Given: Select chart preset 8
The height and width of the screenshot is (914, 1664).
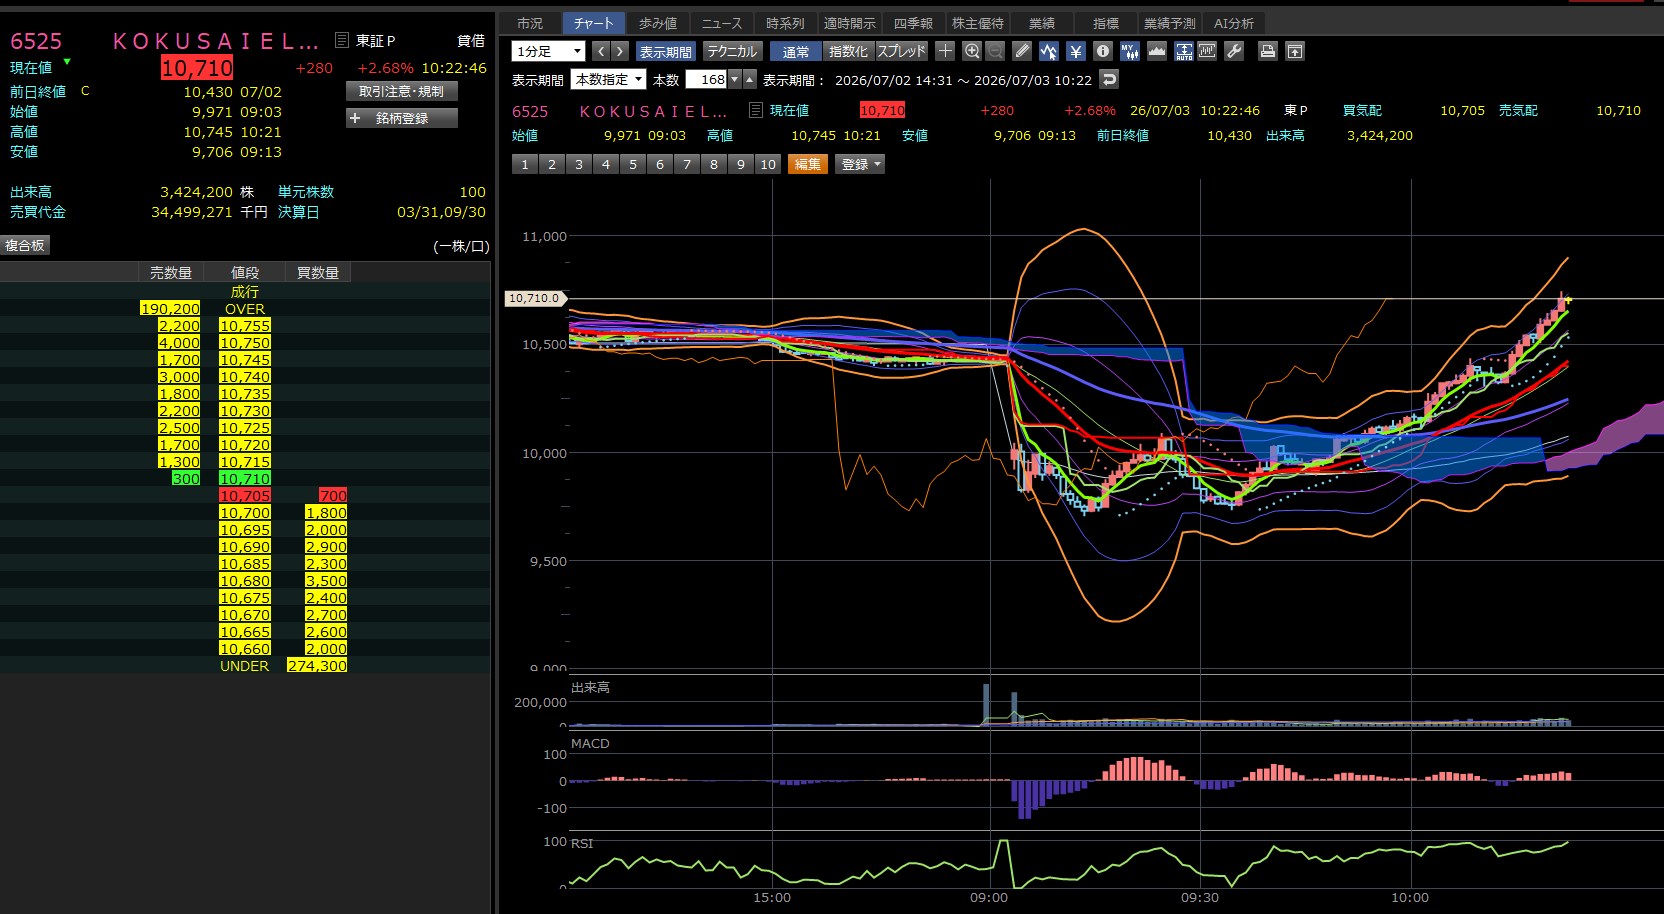Looking at the screenshot, I should (714, 164).
